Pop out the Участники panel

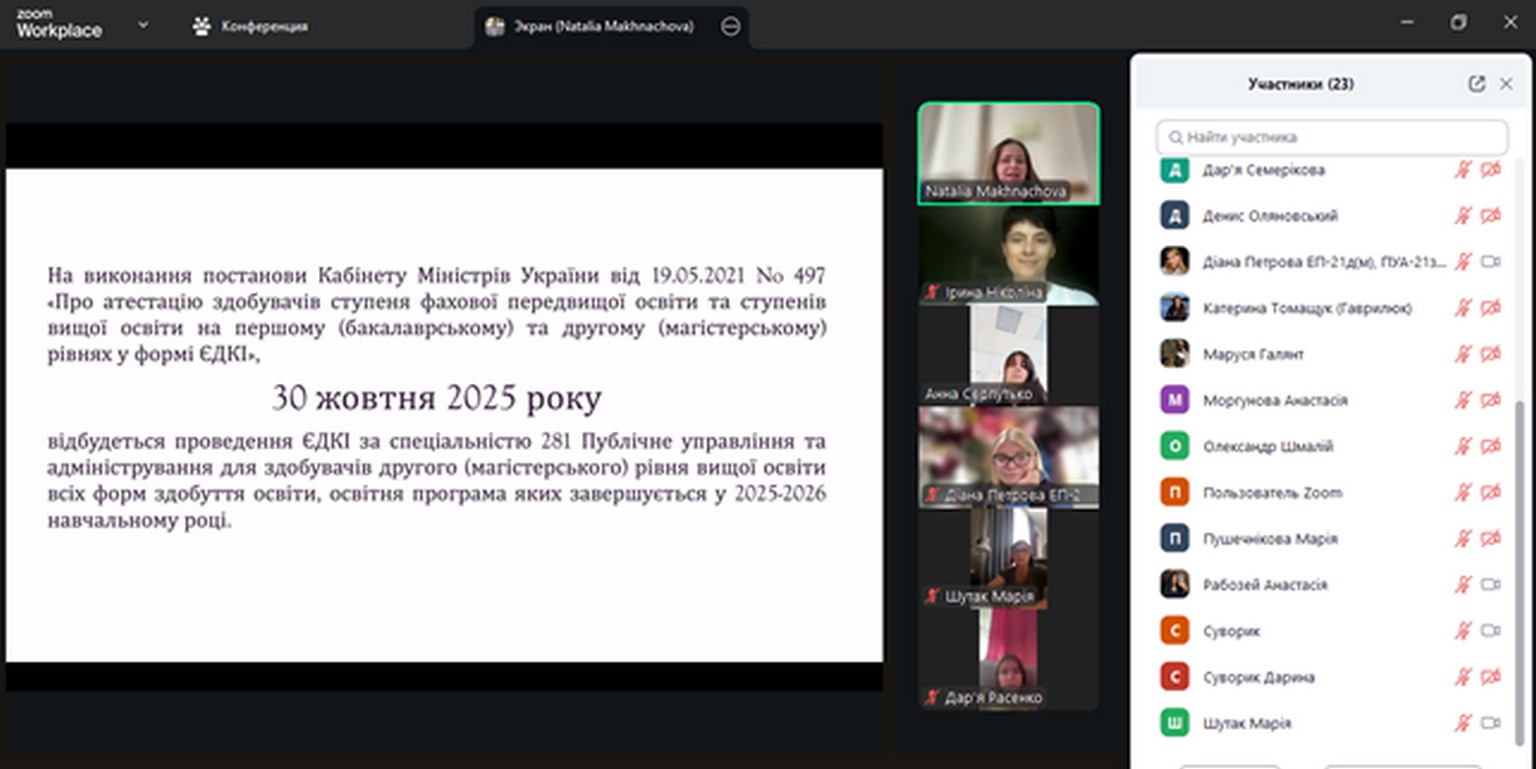coord(1476,84)
